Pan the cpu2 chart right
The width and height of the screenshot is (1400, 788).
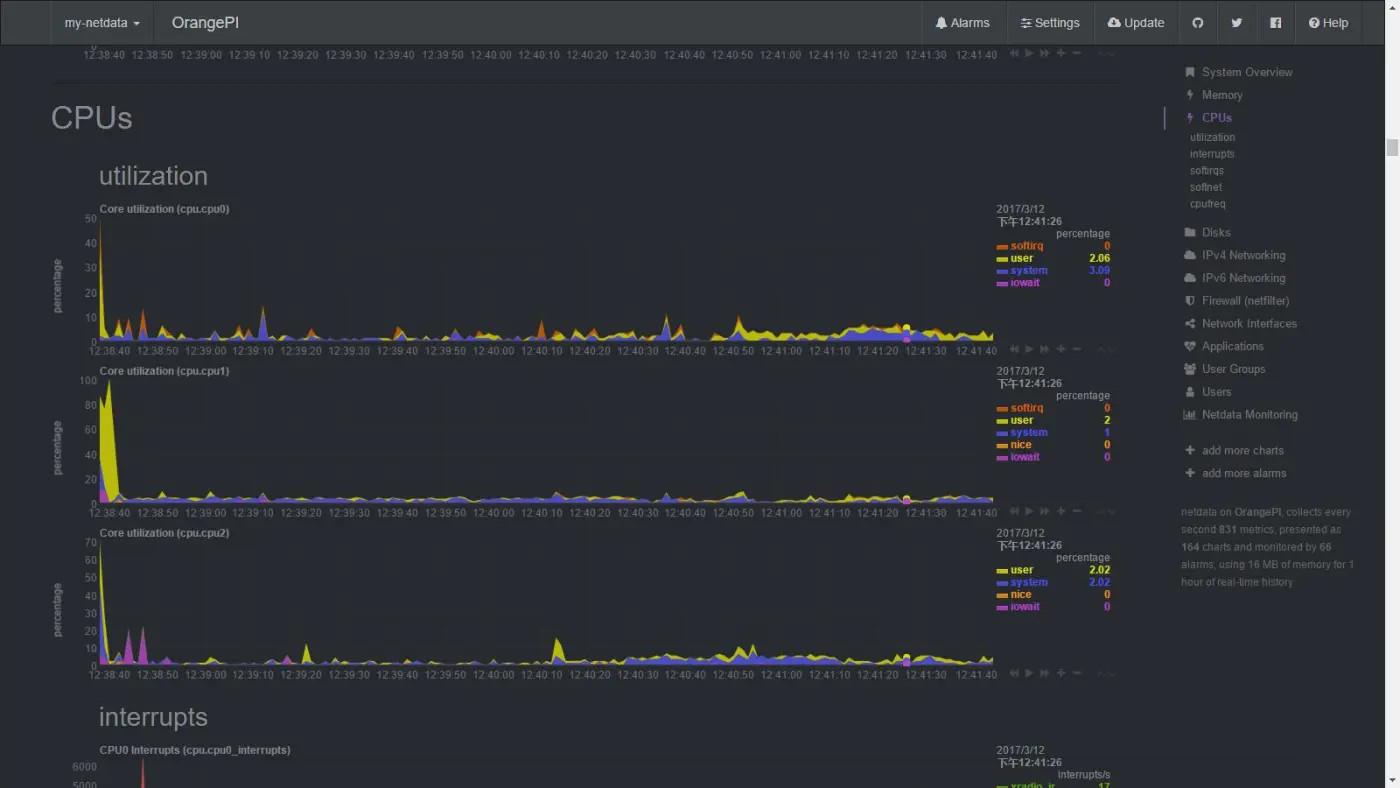tap(1044, 673)
